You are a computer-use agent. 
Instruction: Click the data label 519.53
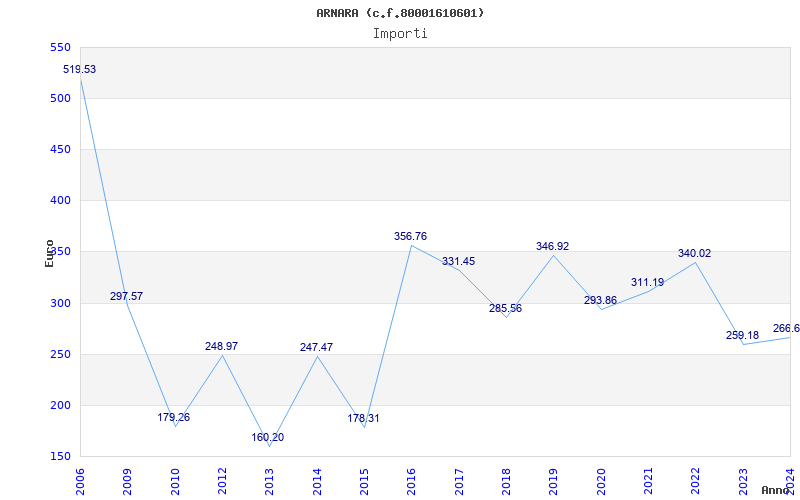79,69
